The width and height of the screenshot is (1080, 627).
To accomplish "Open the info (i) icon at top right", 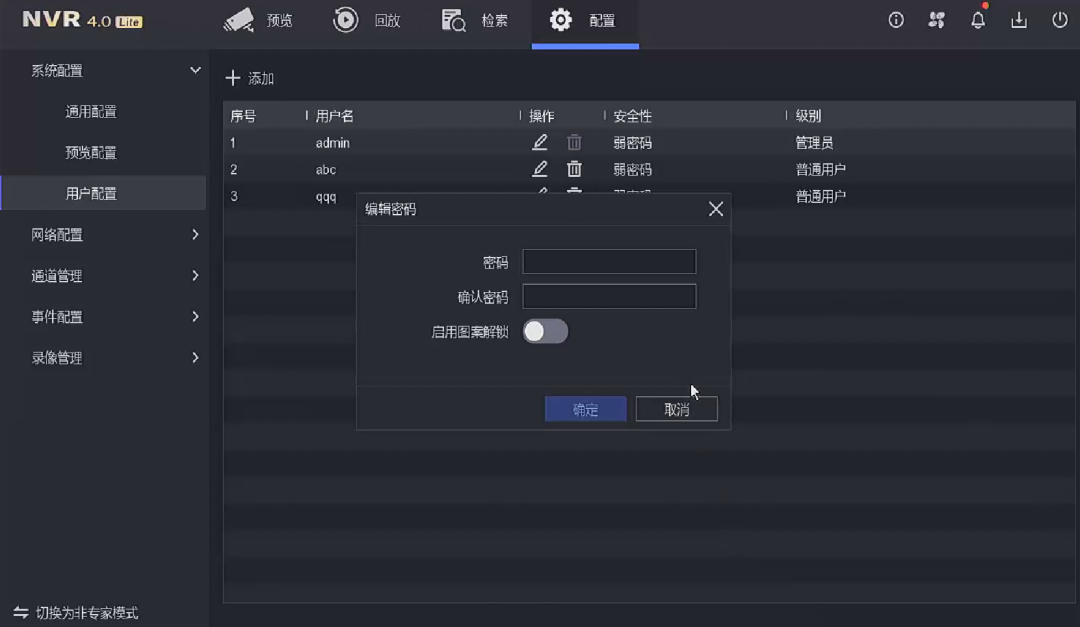I will (895, 19).
